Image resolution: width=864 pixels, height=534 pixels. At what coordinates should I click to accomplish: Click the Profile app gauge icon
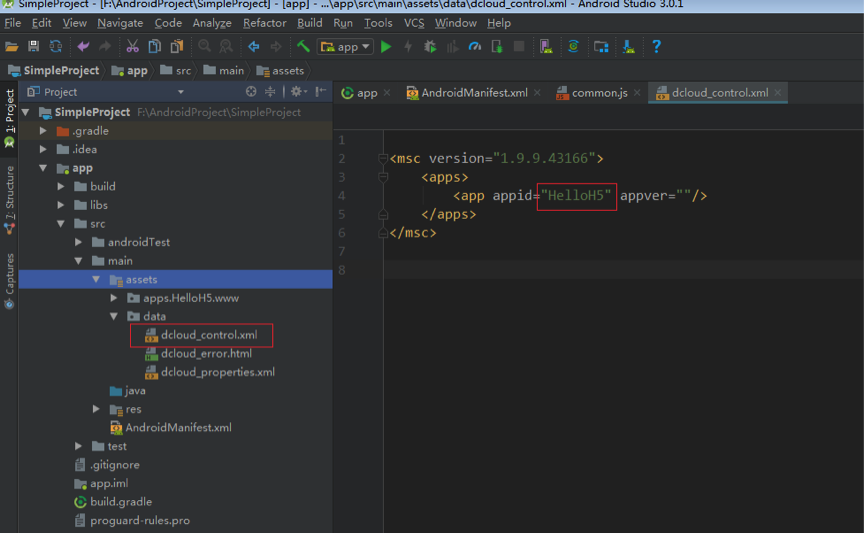point(474,47)
